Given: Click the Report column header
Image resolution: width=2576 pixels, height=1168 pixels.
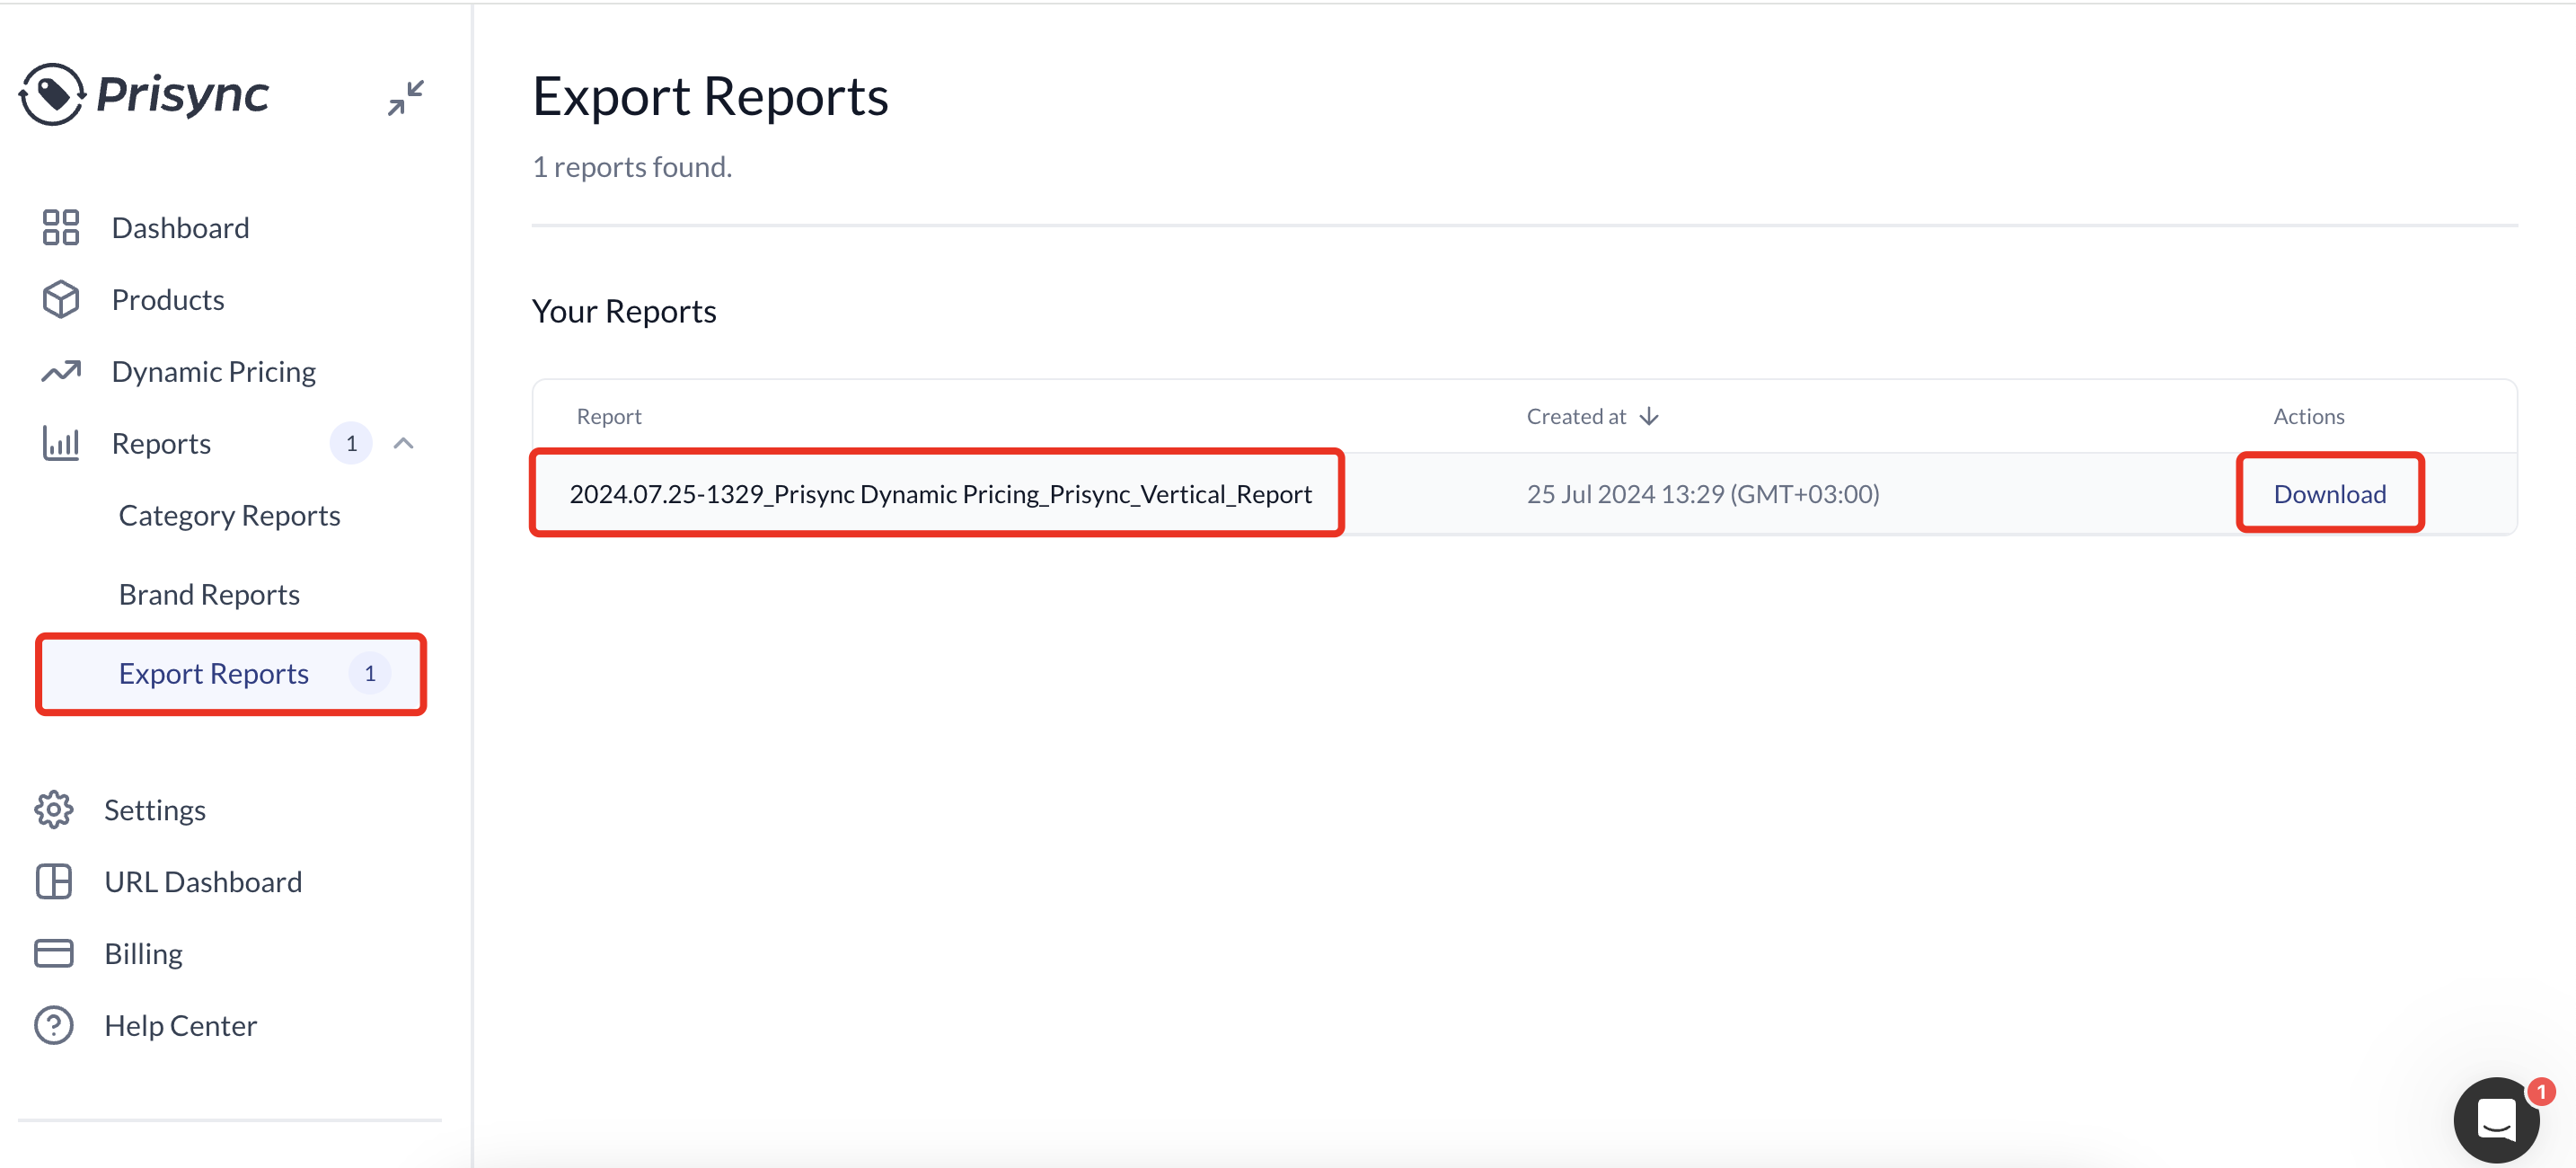Looking at the screenshot, I should (609, 416).
